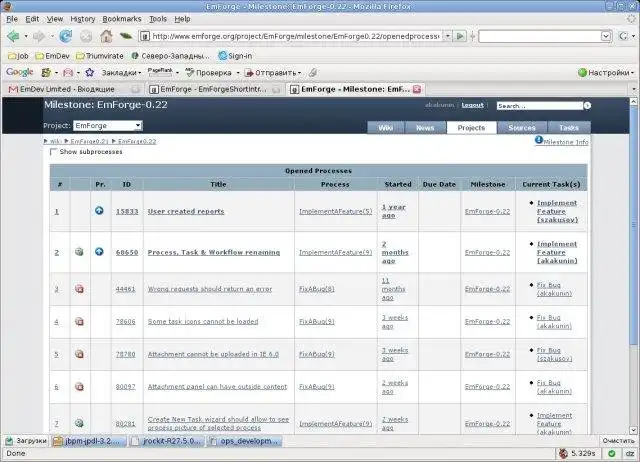The image size is (640, 462).
Task: Click the search go icon next to Search field
Action: pyautogui.click(x=587, y=105)
